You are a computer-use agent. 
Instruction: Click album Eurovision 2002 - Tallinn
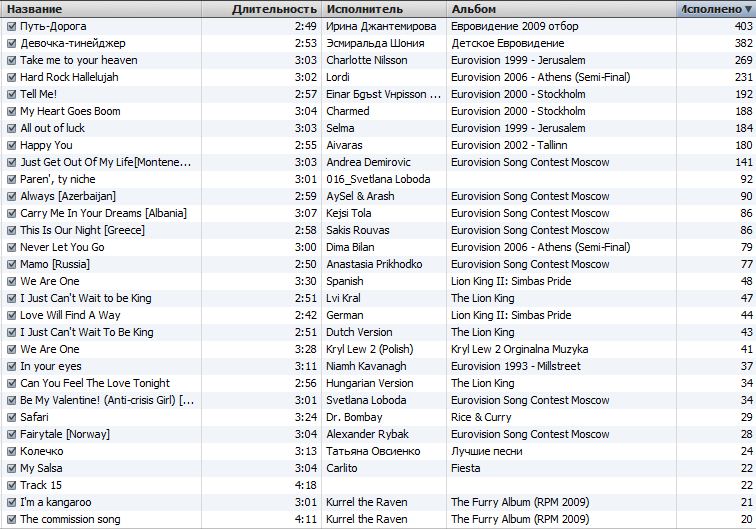(x=509, y=145)
